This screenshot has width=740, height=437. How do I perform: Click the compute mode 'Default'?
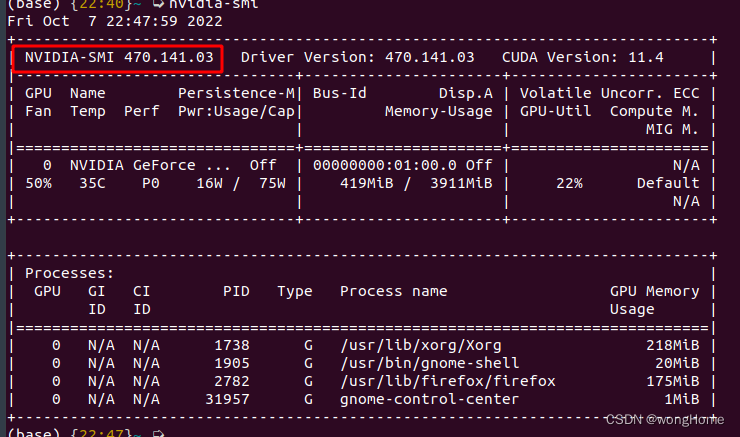pos(668,183)
